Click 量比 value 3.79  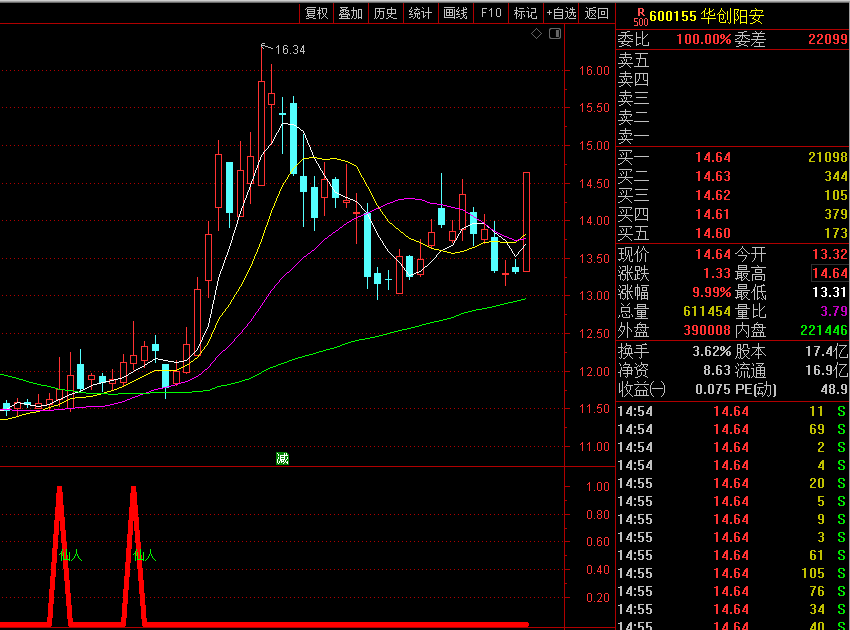(x=834, y=311)
